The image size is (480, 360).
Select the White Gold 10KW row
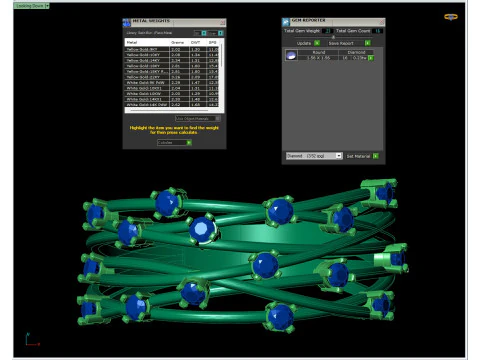tap(172, 94)
